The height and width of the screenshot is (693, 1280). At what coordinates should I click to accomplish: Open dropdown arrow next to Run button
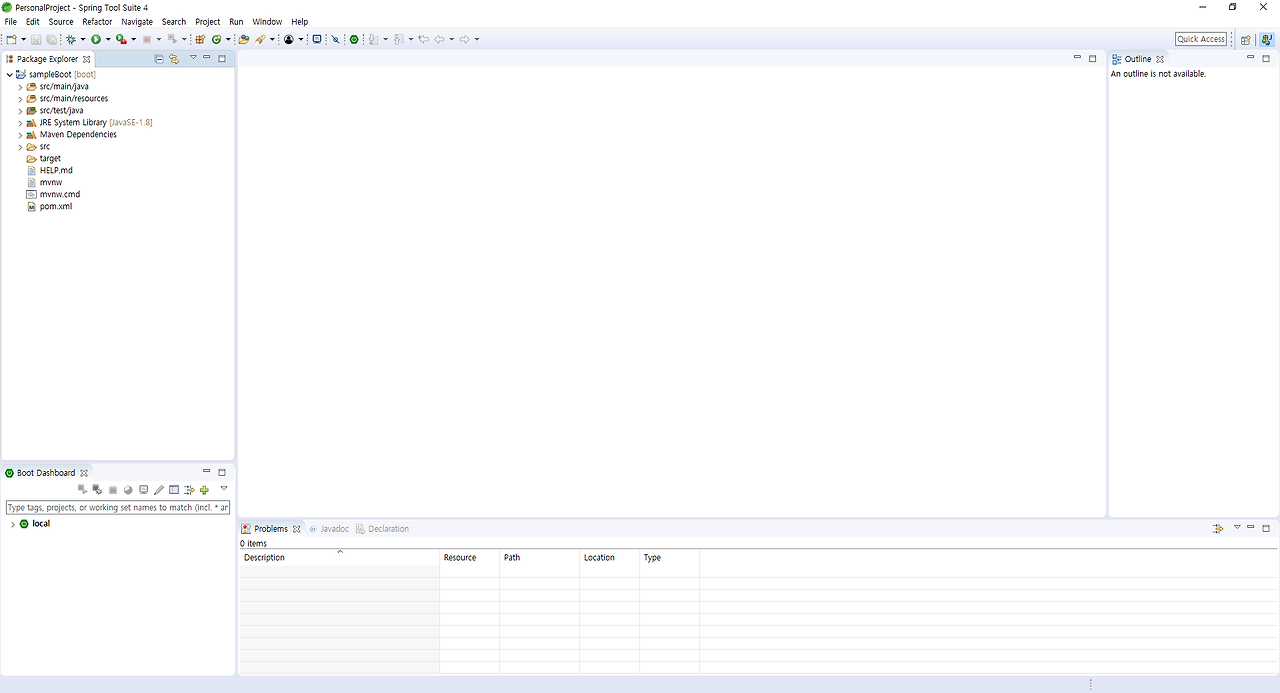[108, 40]
